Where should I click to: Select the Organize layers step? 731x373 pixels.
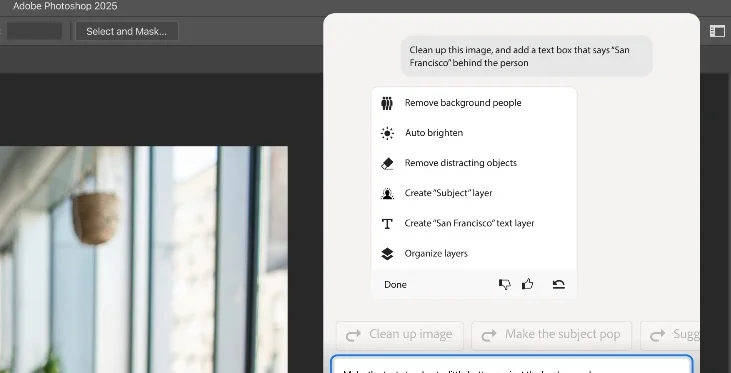coord(474,254)
